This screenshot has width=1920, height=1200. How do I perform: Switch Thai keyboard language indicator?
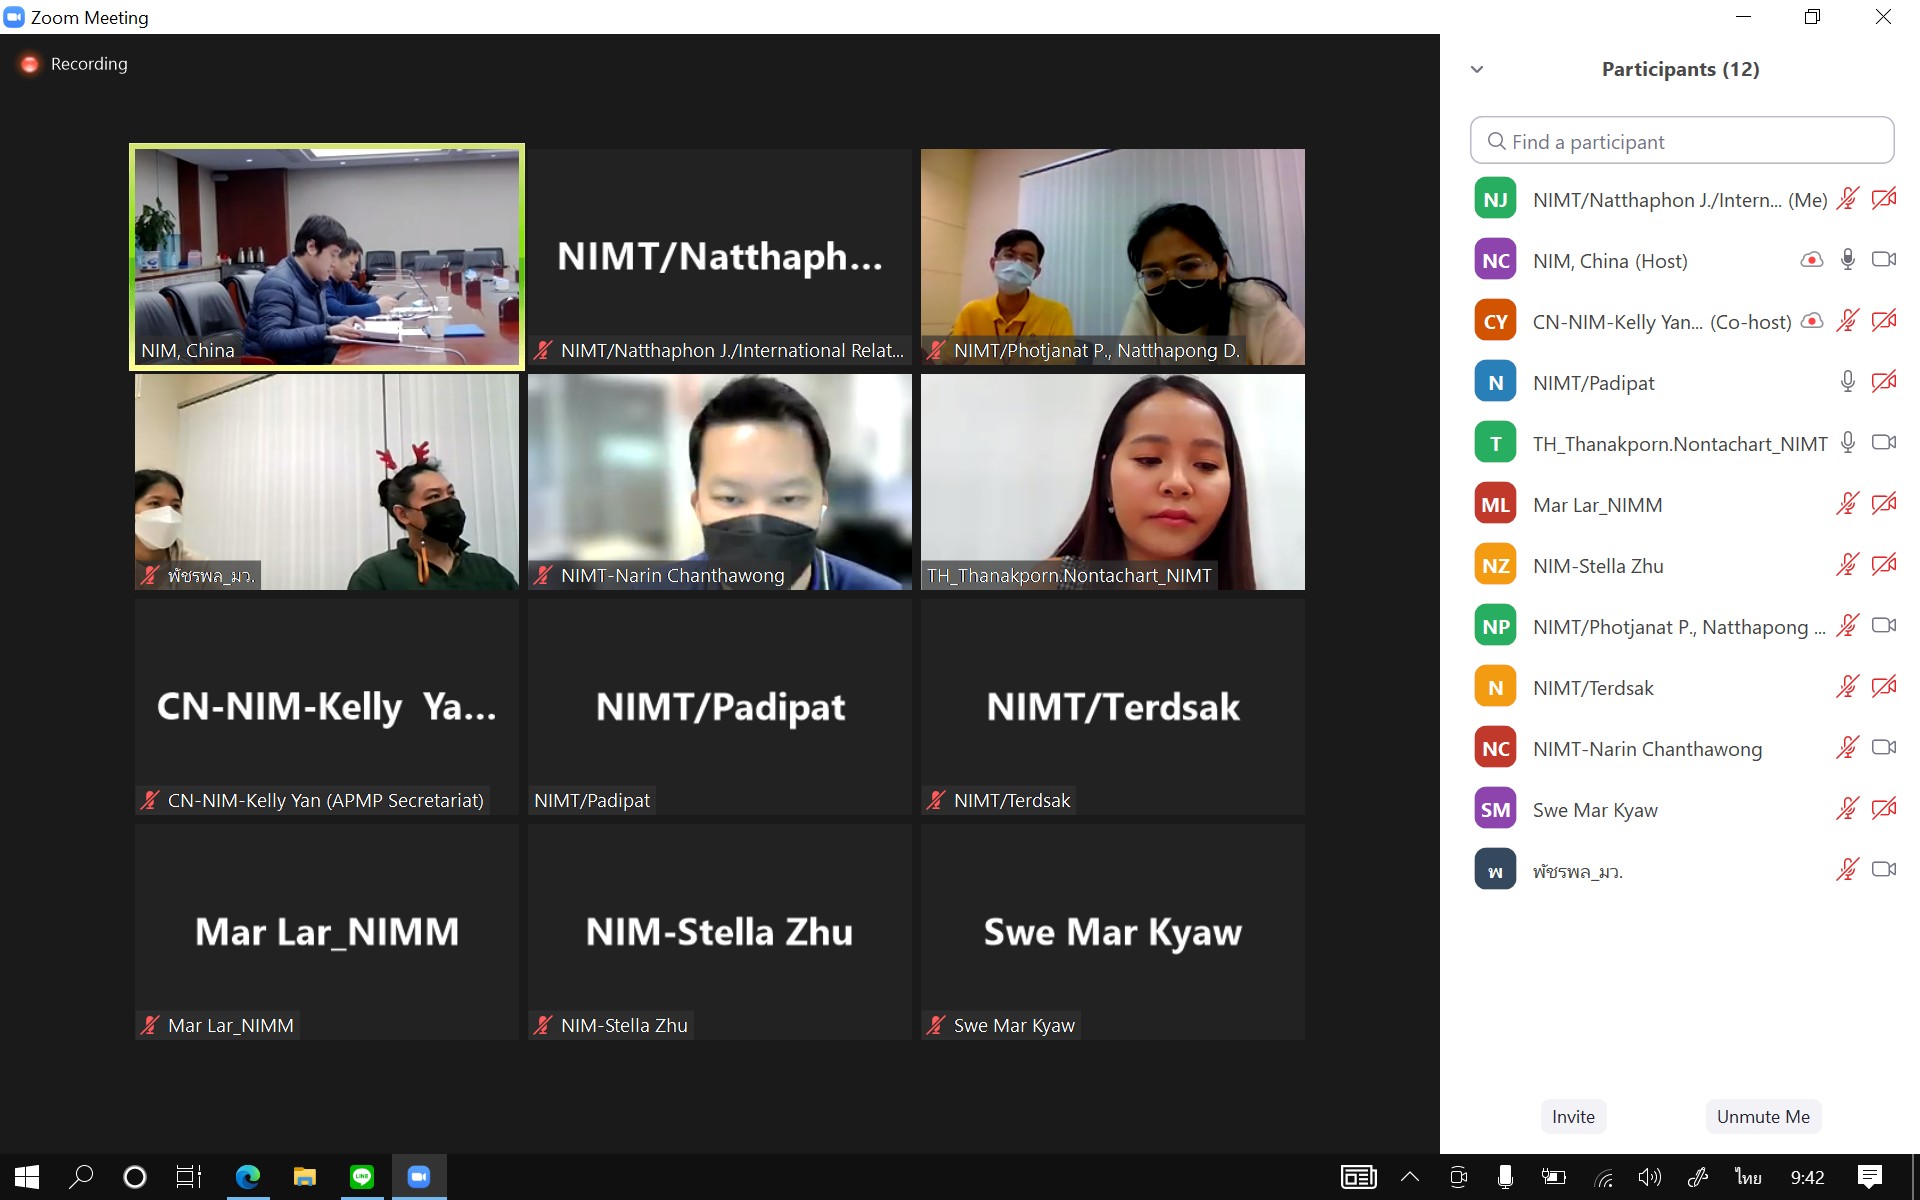tap(1748, 1177)
